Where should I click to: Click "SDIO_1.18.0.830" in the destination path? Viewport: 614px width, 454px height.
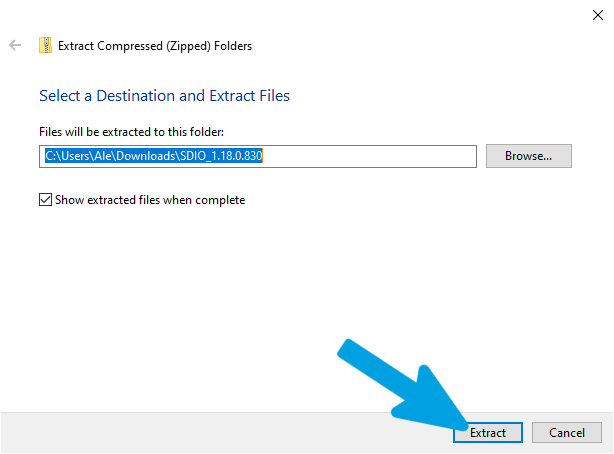221,156
